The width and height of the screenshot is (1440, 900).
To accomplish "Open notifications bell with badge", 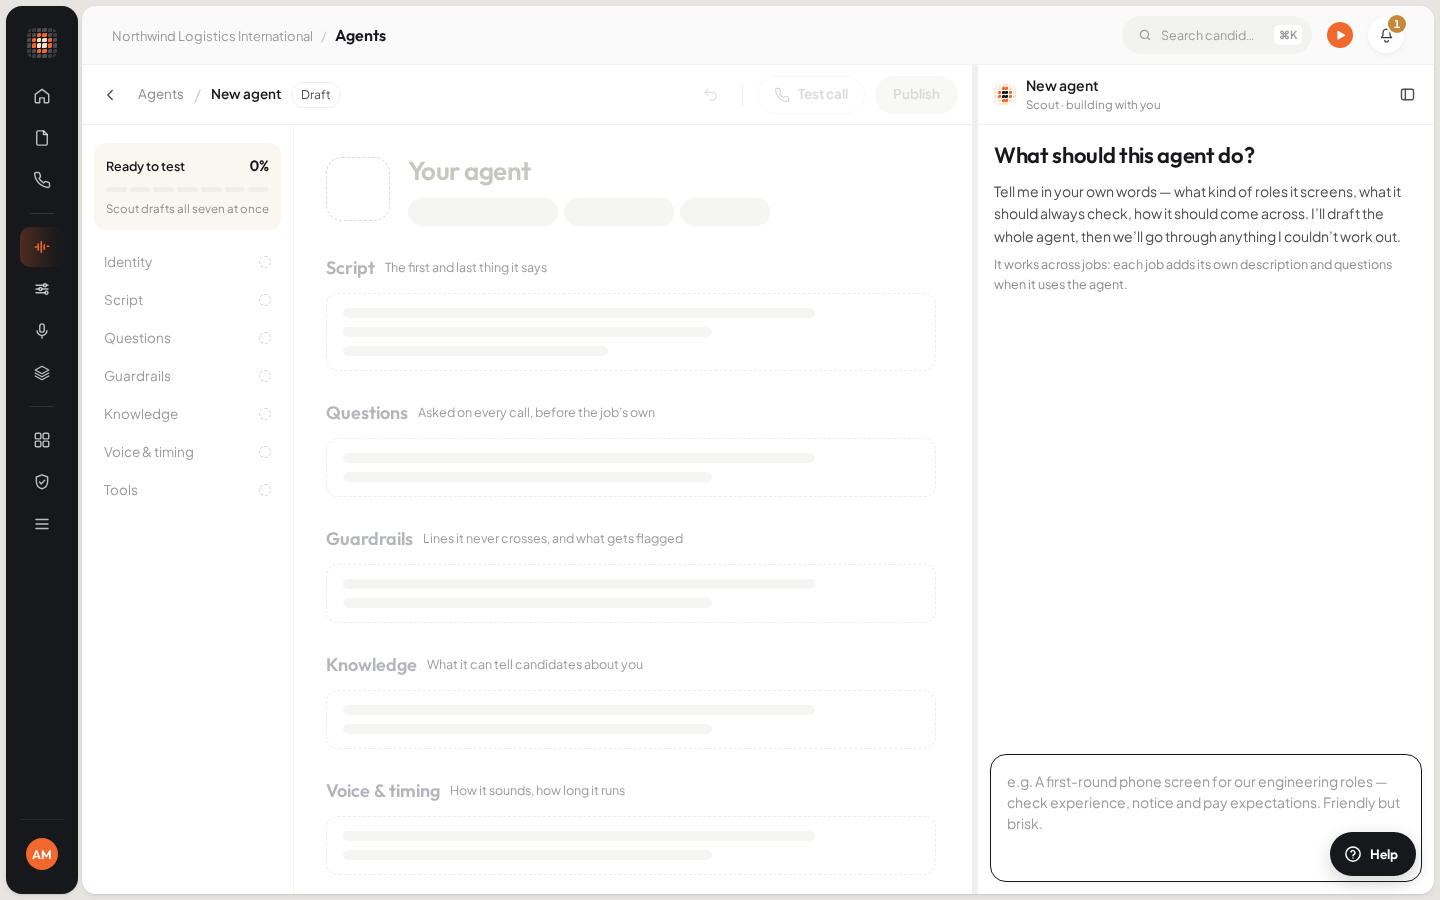I will tap(1386, 35).
